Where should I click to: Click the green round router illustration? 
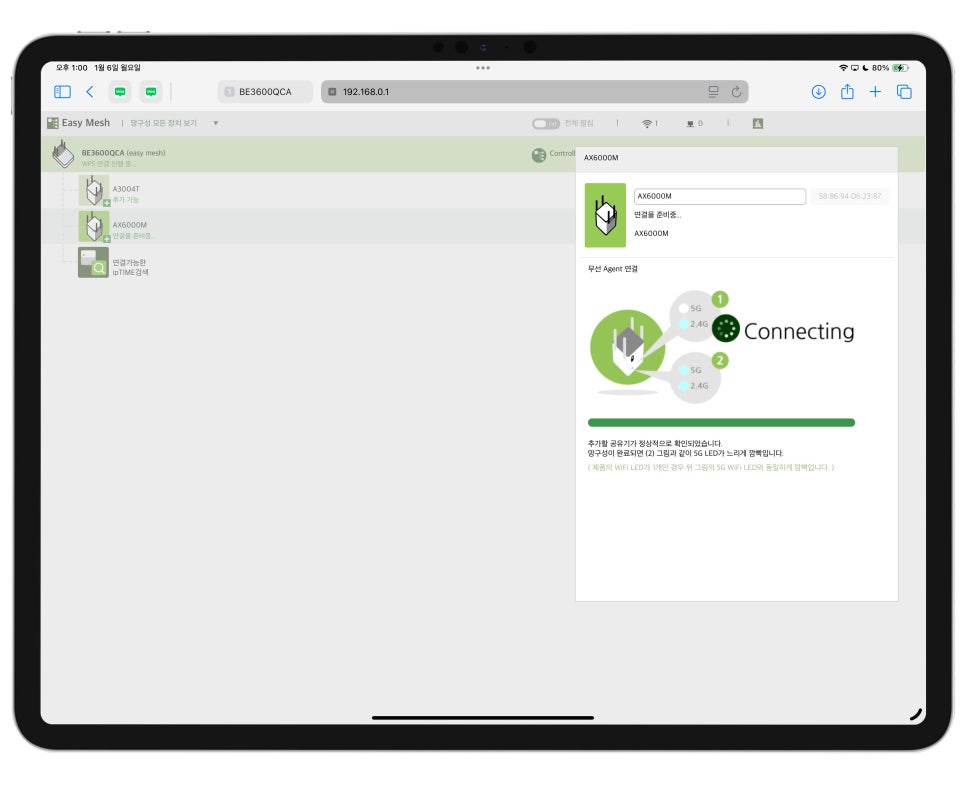point(627,348)
